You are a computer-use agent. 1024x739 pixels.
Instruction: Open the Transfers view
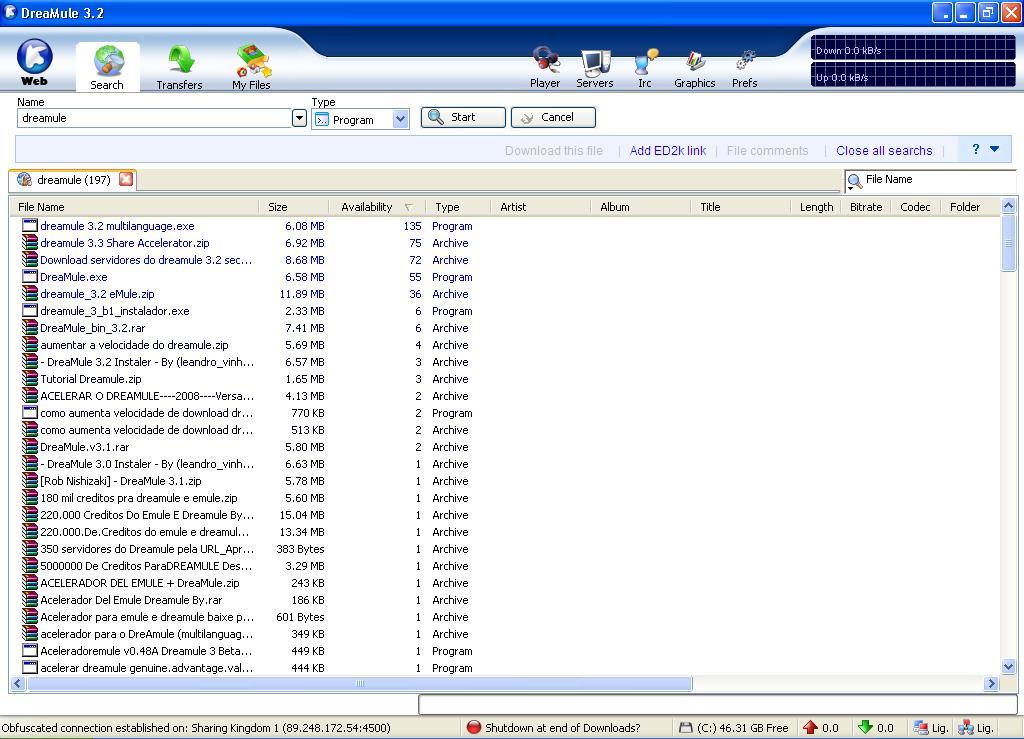pyautogui.click(x=180, y=67)
